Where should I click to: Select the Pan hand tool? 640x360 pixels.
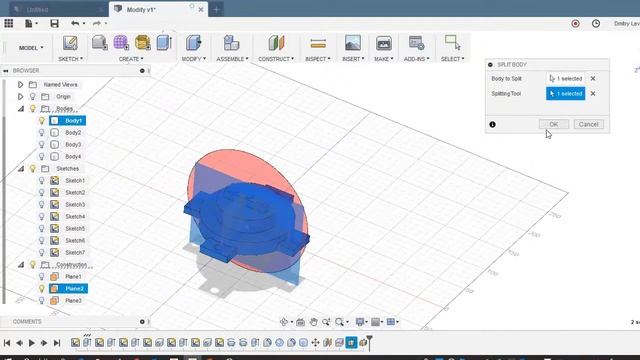[x=313, y=322]
